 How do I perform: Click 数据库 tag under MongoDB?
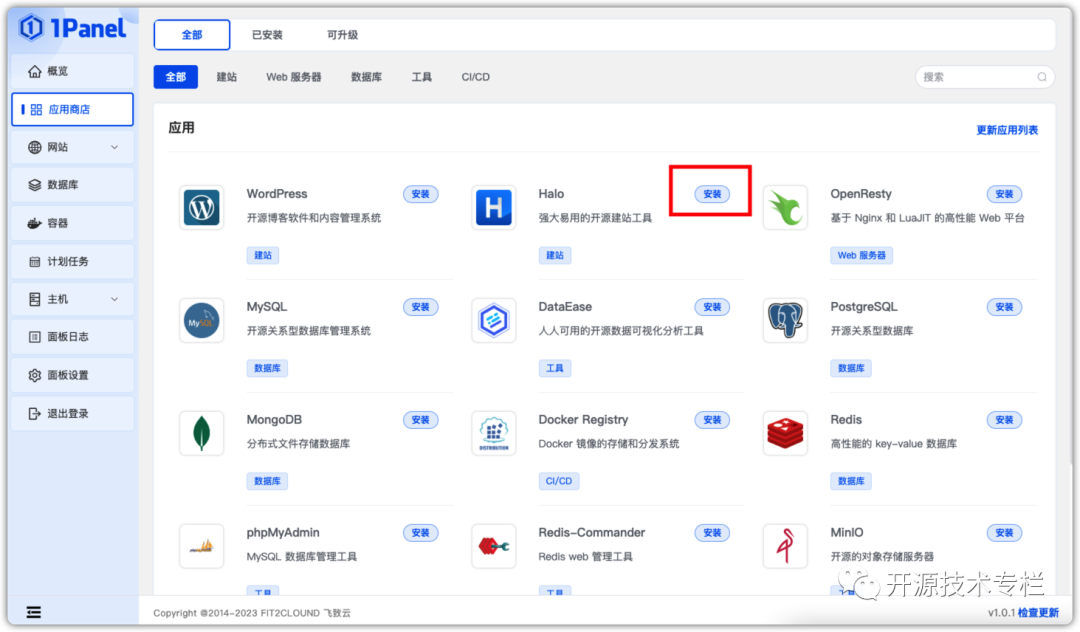(x=267, y=481)
